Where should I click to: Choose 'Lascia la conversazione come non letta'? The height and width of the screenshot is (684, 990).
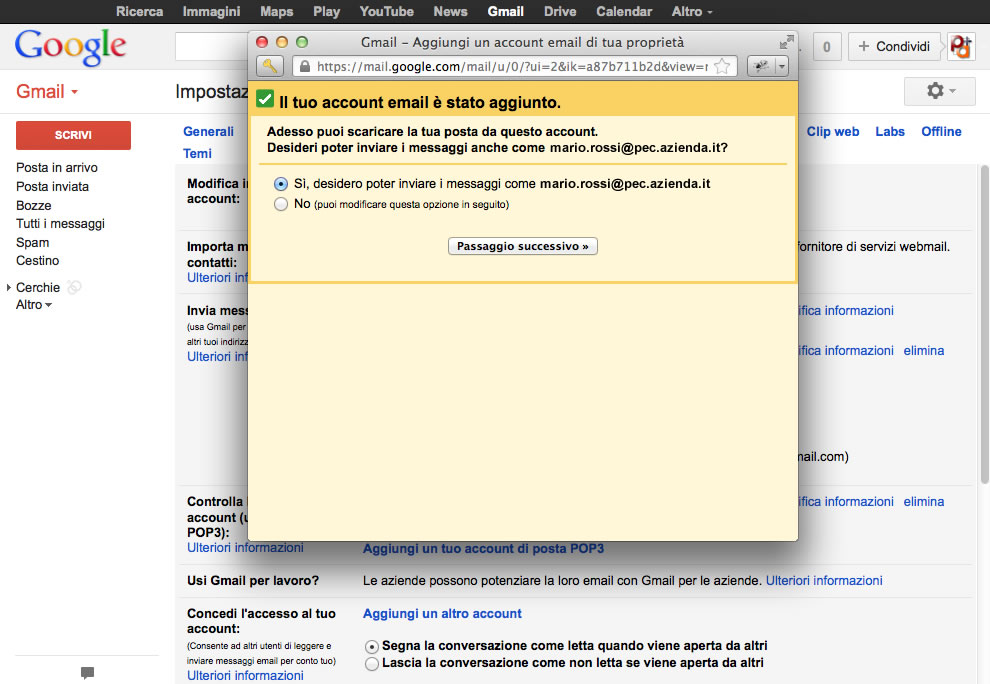(372, 663)
